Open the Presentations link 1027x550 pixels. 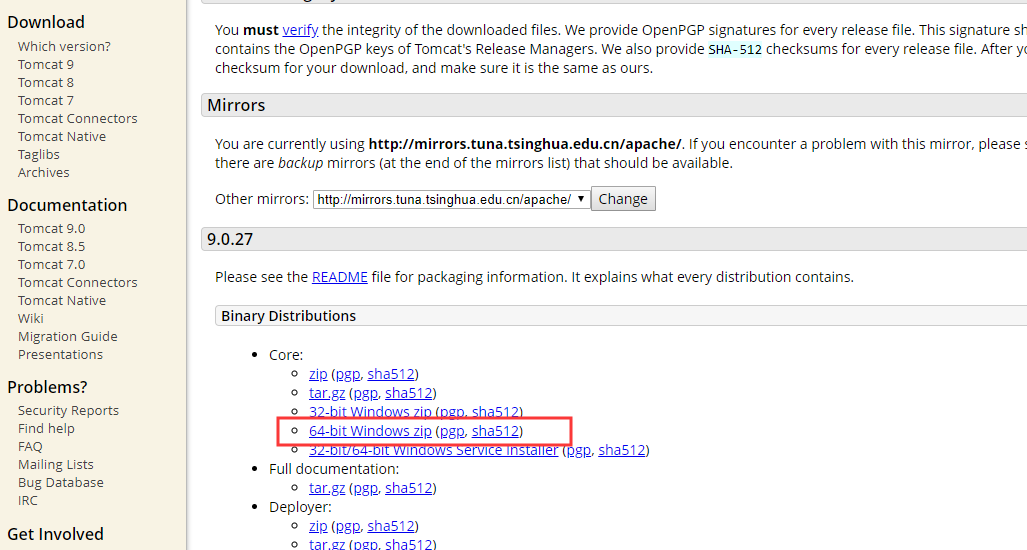coord(60,354)
